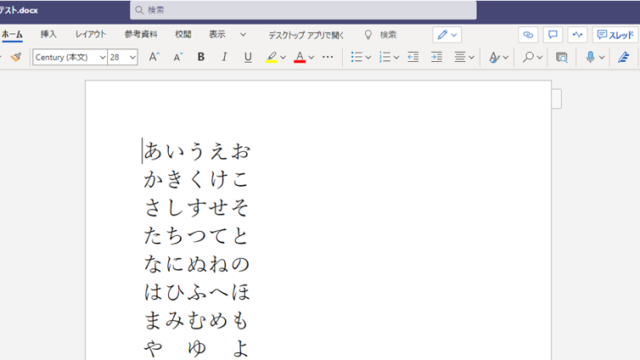The width and height of the screenshot is (640, 360).
Task: Switch to the 挿入 tab
Action: tap(48, 35)
